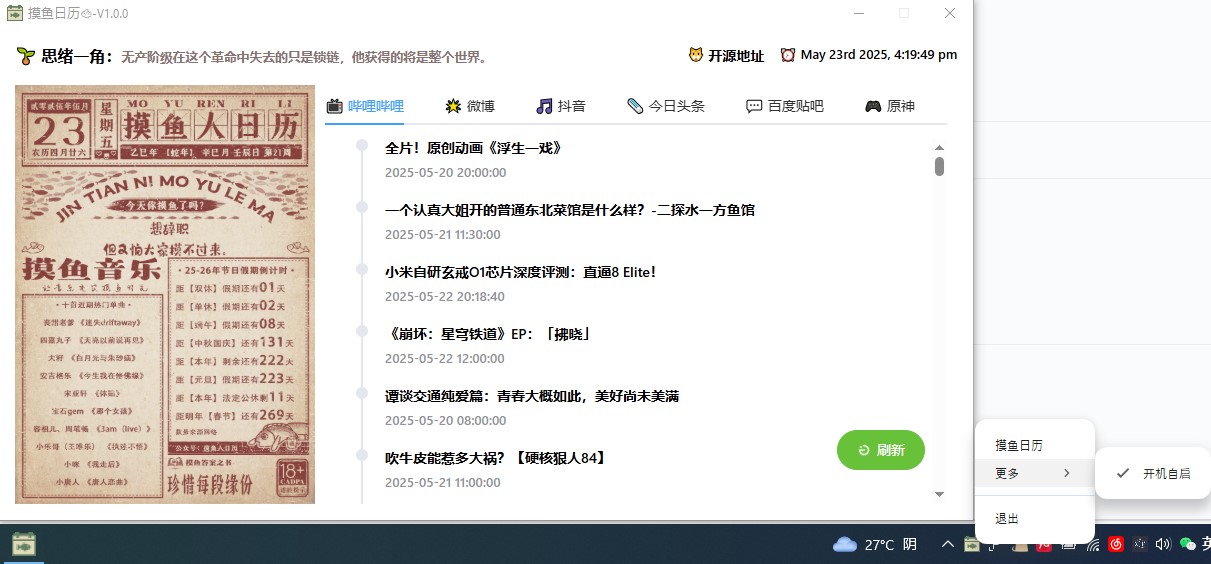Click the alarm clock icon by the date

point(788,55)
